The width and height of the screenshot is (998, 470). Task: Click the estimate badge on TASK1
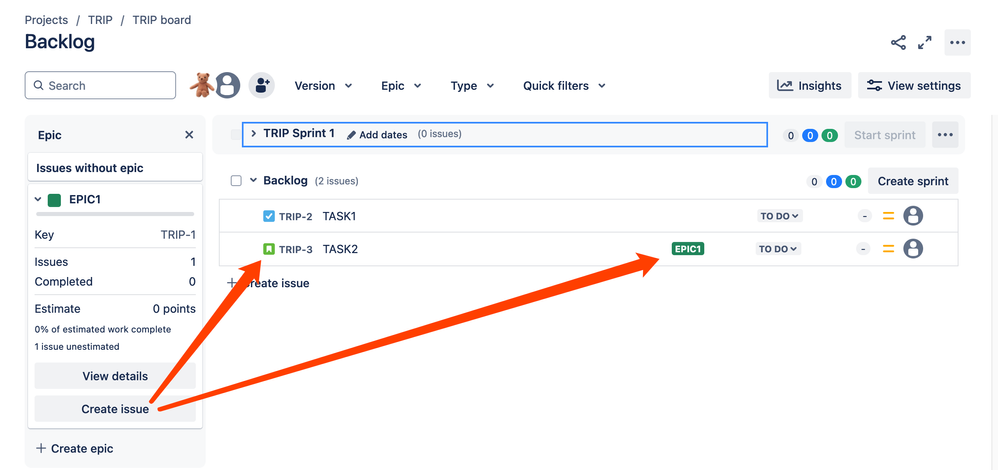coord(864,216)
